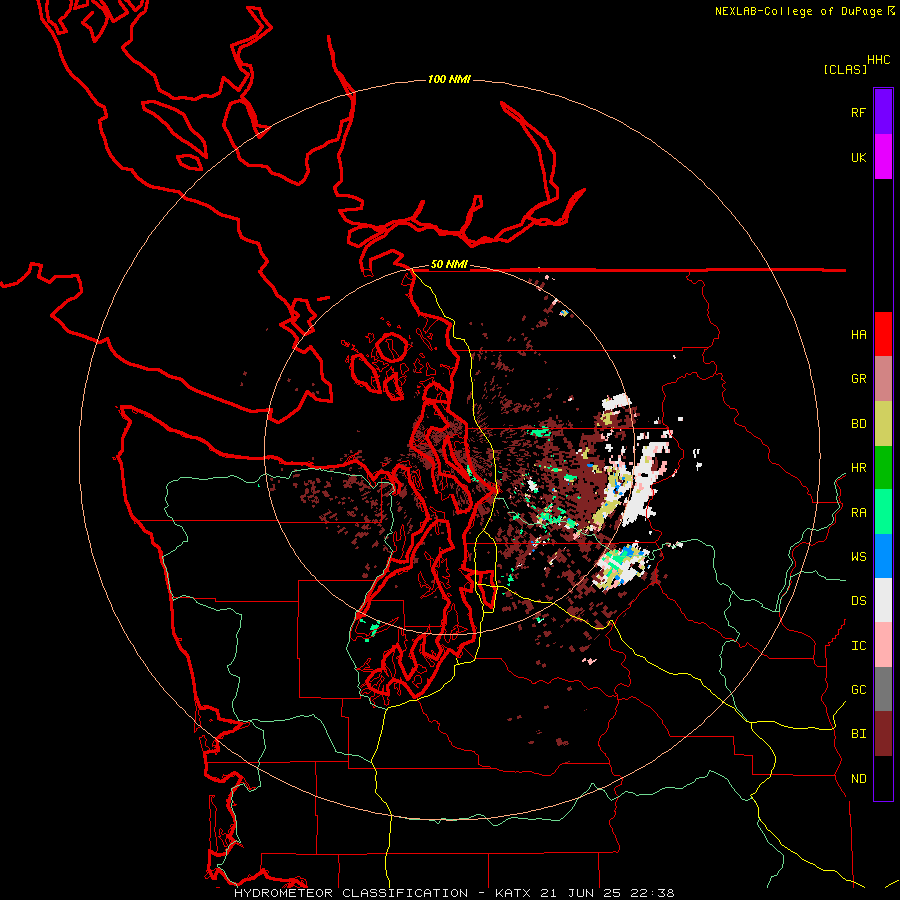Select the BD legend label
This screenshot has width=900, height=900.
click(x=858, y=424)
